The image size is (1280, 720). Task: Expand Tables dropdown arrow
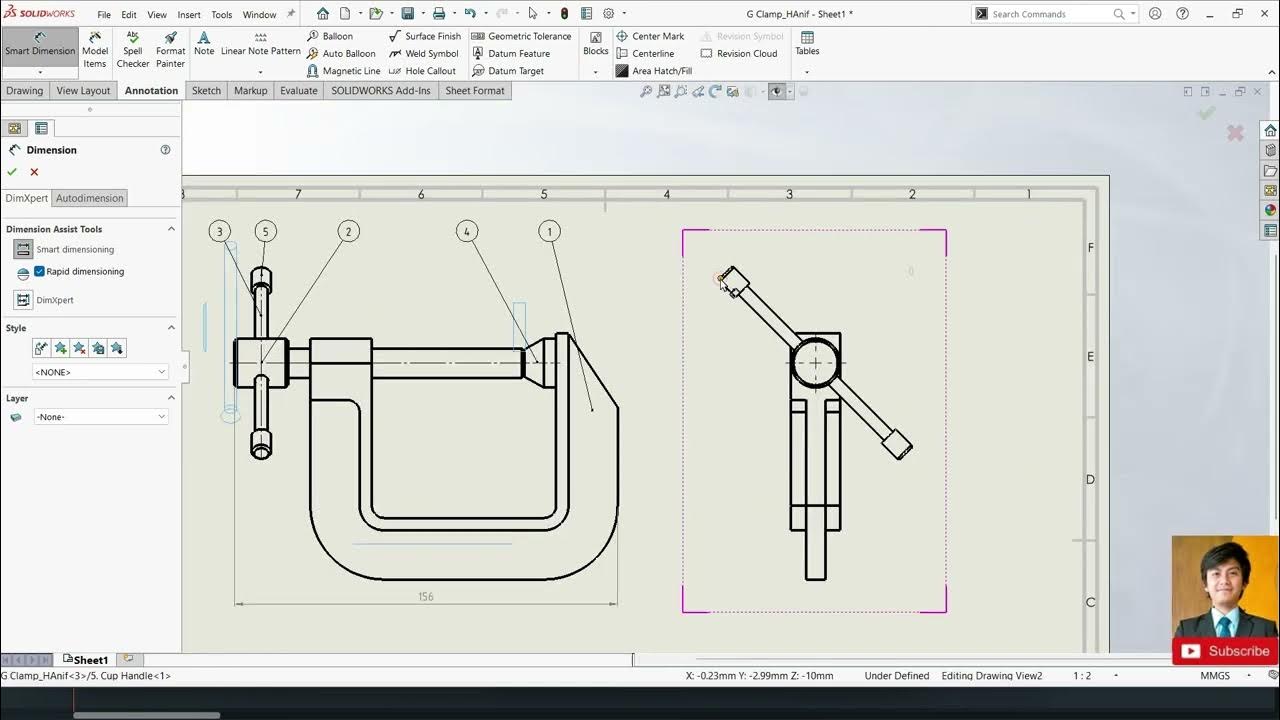pyautogui.click(x=807, y=72)
